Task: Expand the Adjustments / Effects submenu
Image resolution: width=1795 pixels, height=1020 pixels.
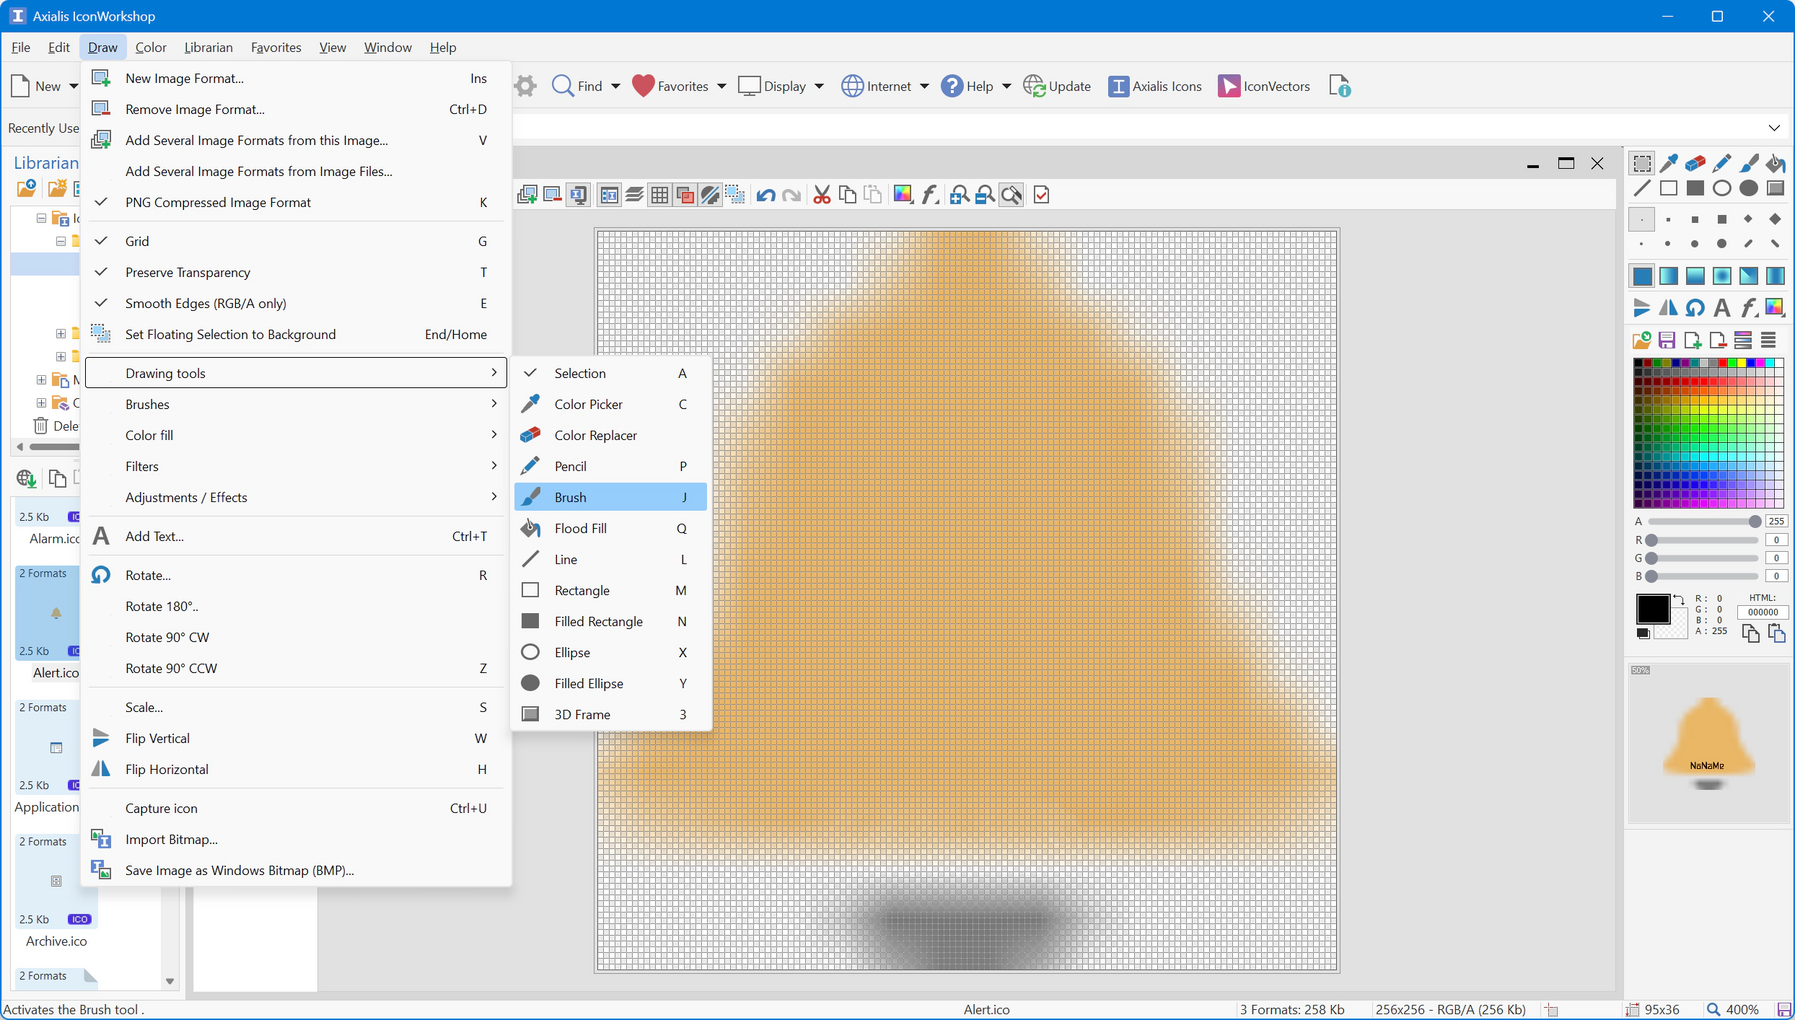Action: [x=296, y=497]
